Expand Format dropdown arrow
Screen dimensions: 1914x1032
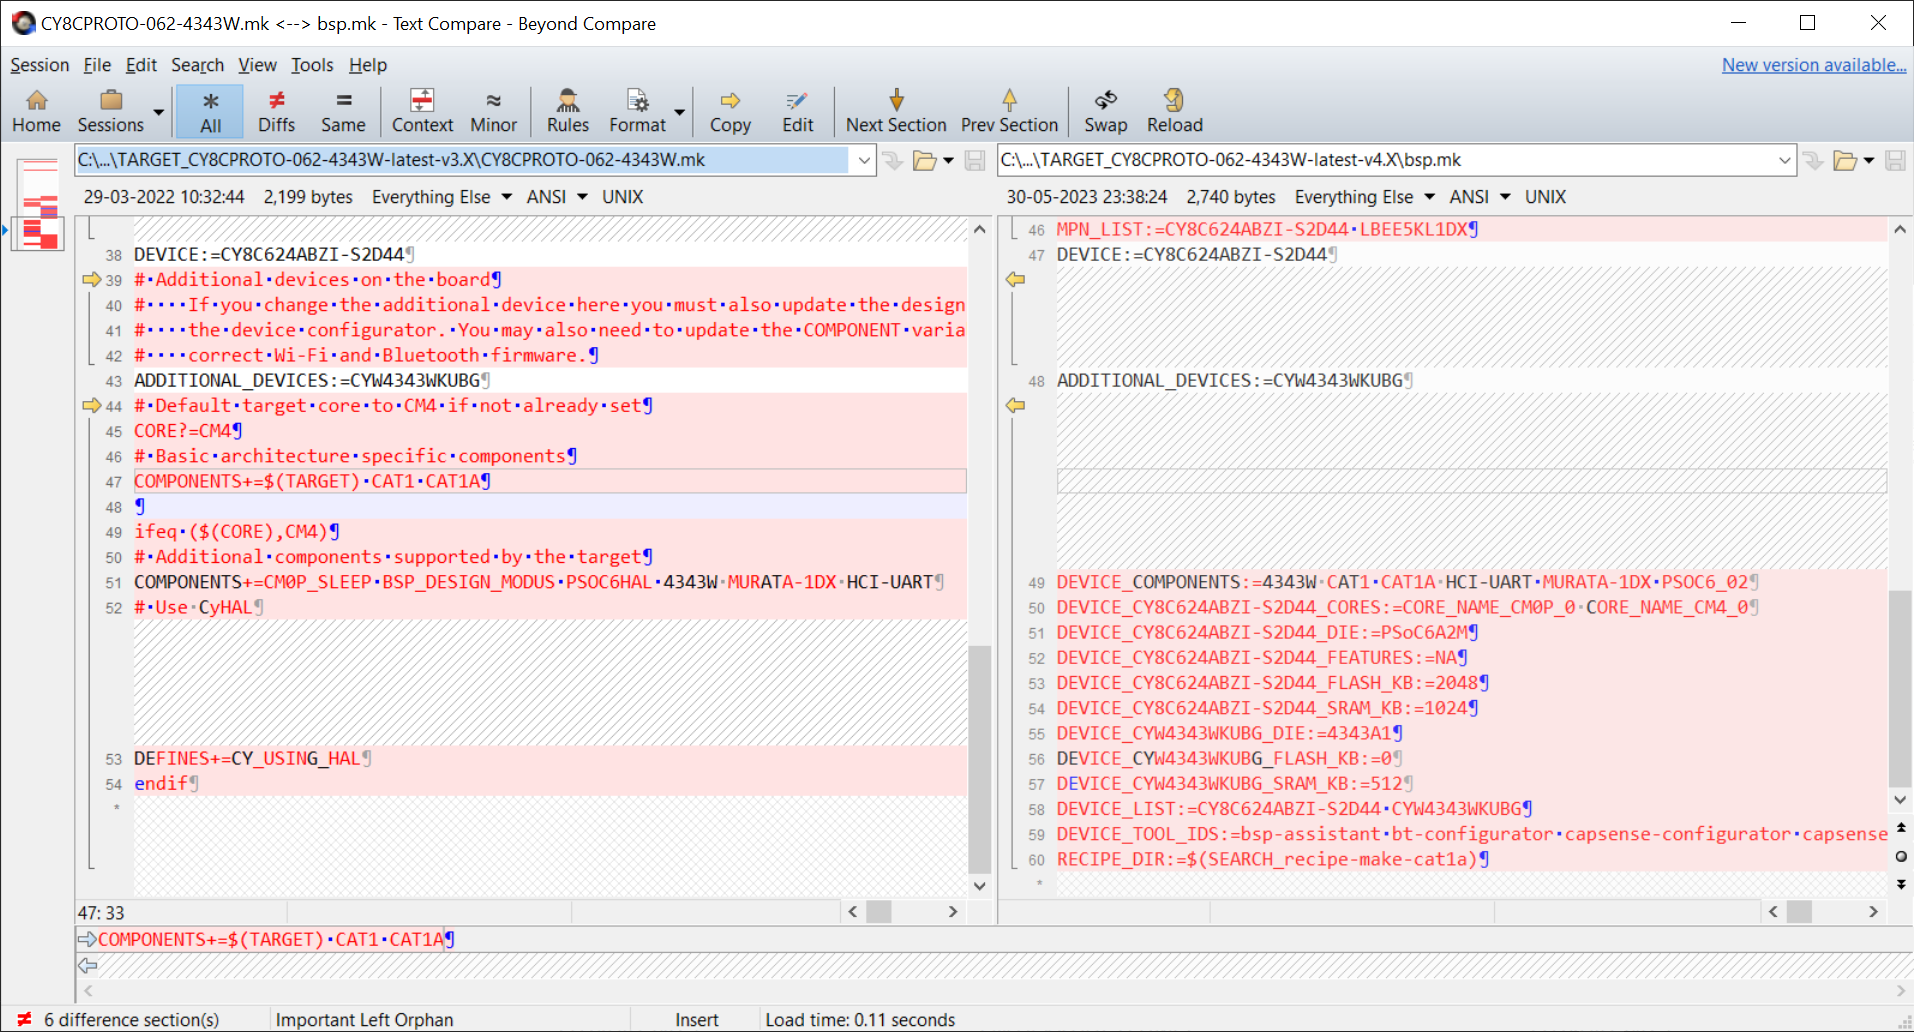pos(680,112)
